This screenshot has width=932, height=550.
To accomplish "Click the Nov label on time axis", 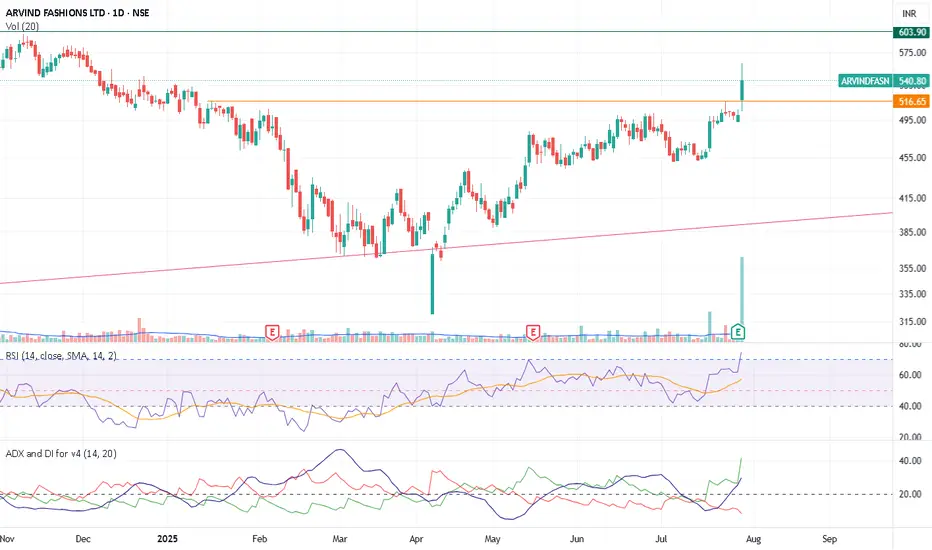I will 7,539.
